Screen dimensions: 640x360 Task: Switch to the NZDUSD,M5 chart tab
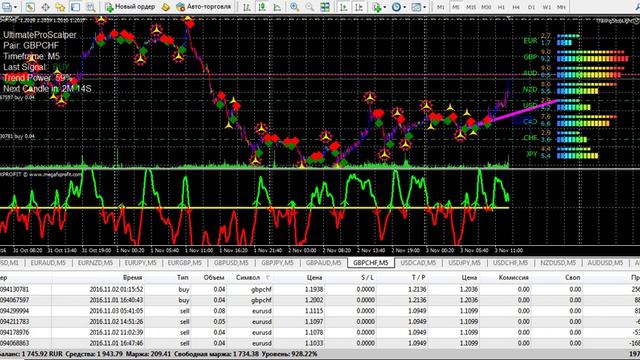[x=558, y=263]
